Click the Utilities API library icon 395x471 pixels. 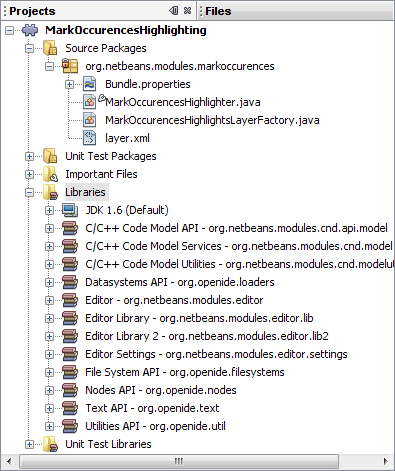70,426
